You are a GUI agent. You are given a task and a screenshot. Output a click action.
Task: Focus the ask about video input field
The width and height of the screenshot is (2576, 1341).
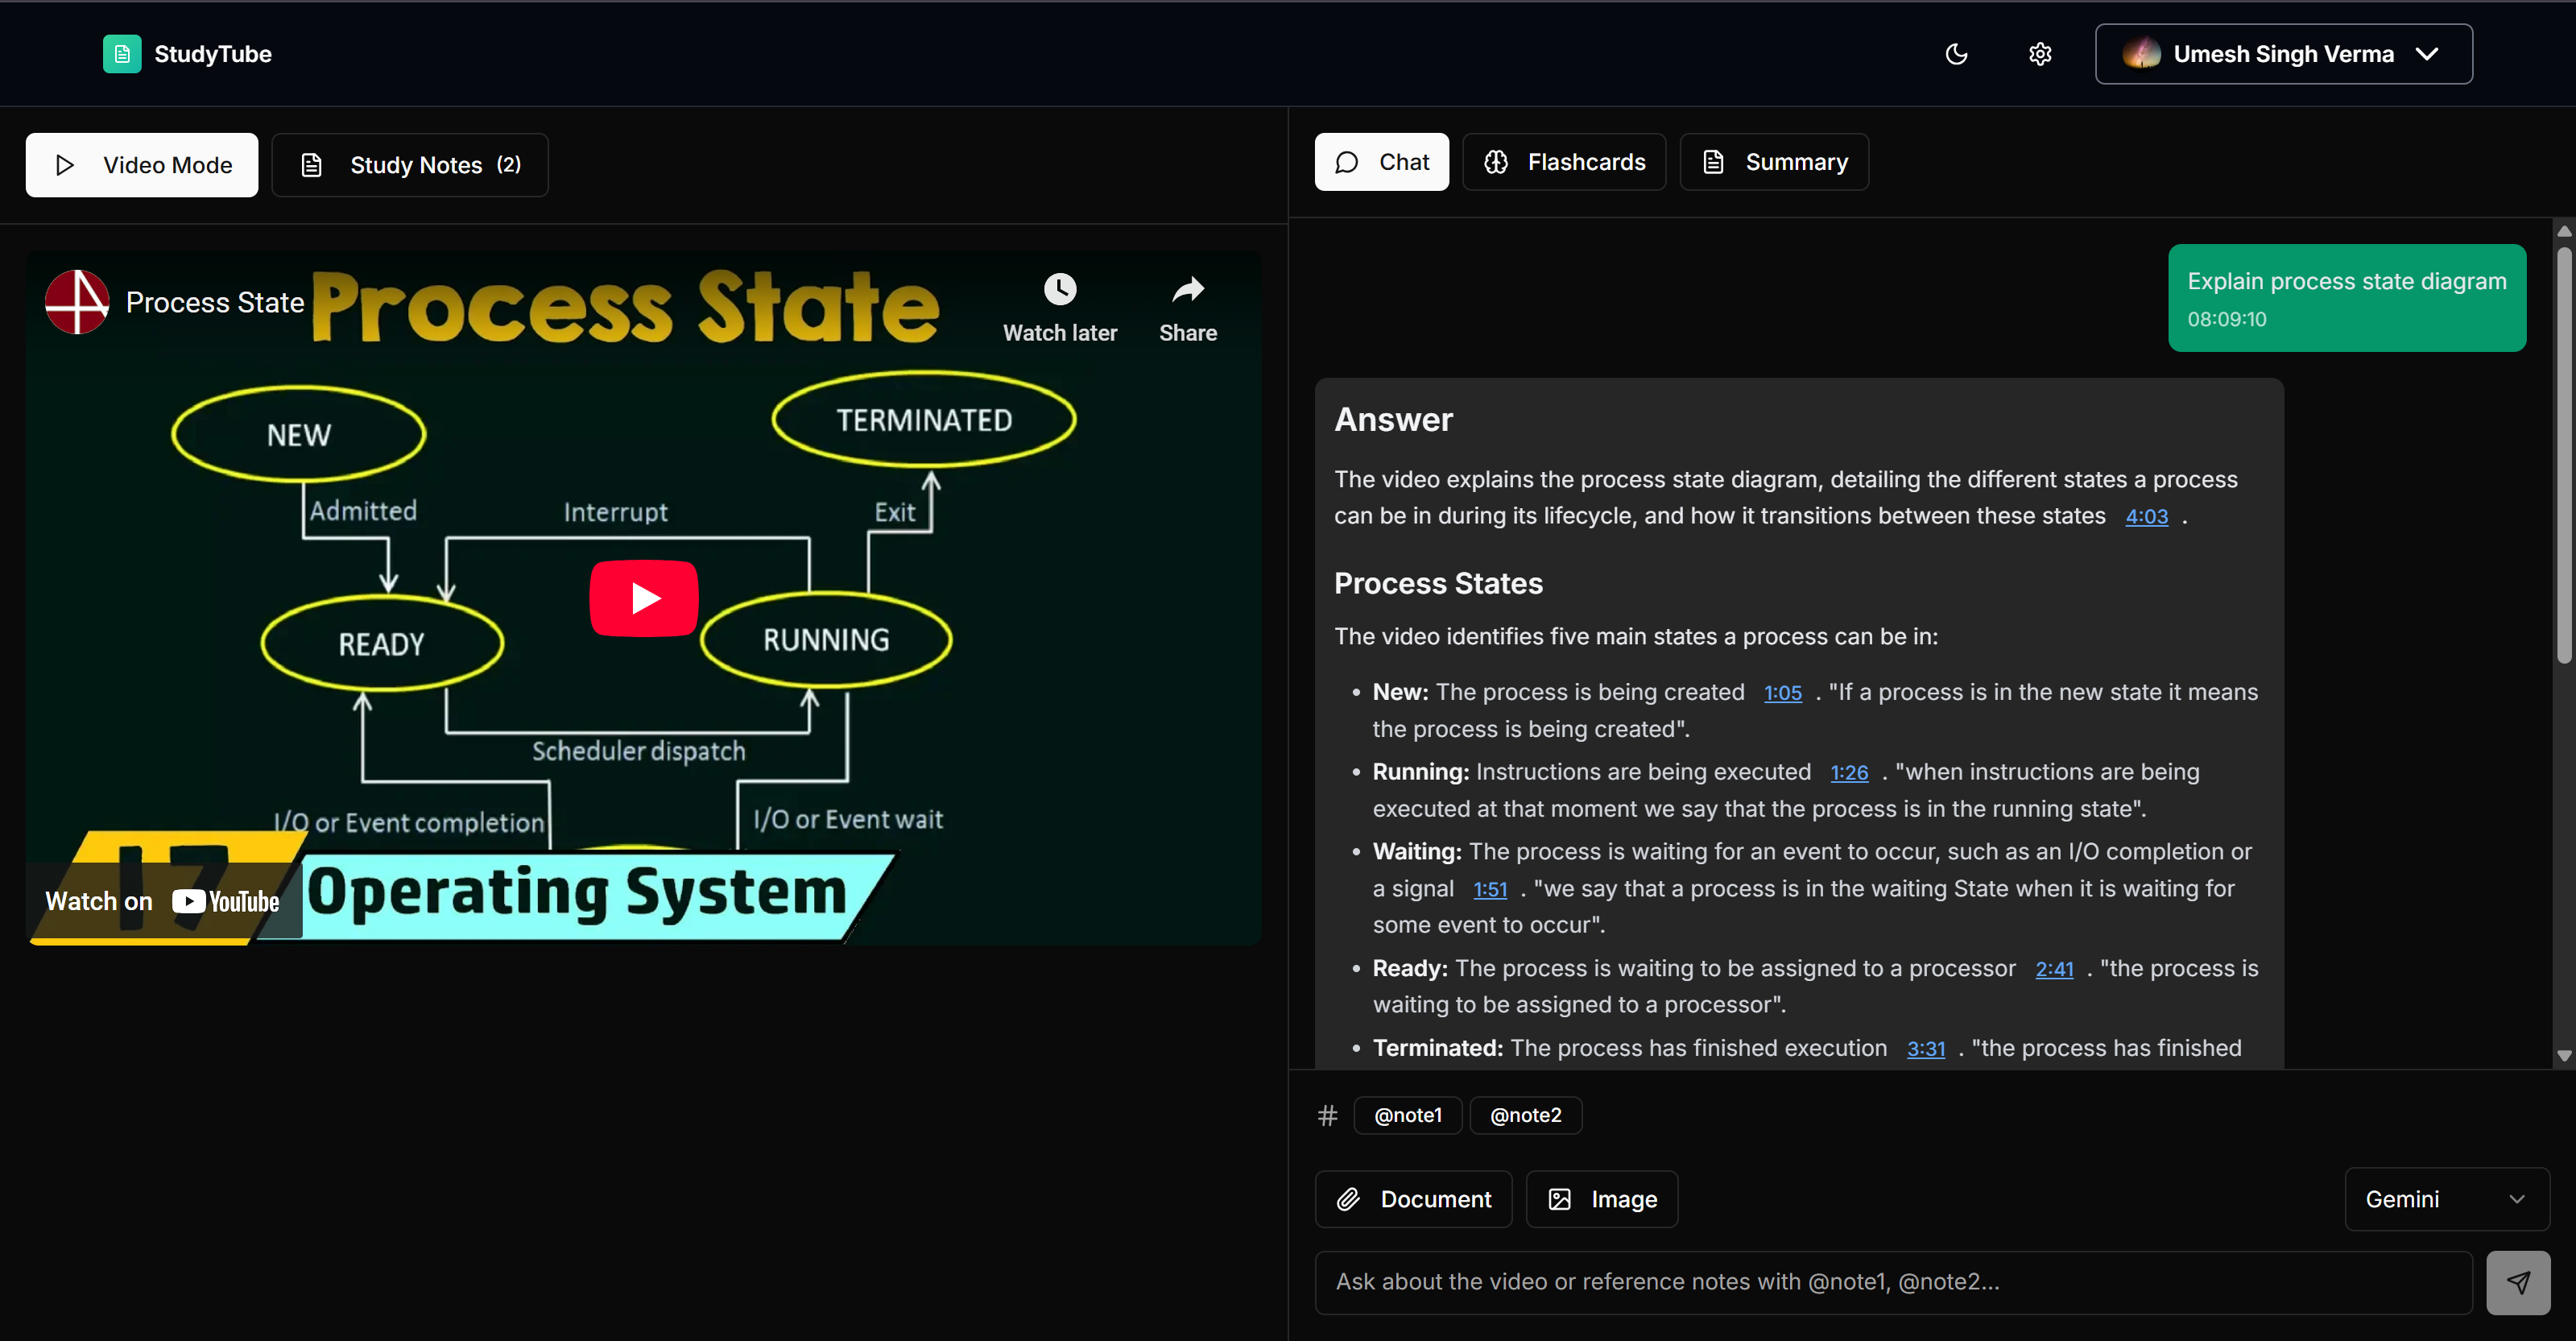[1892, 1282]
